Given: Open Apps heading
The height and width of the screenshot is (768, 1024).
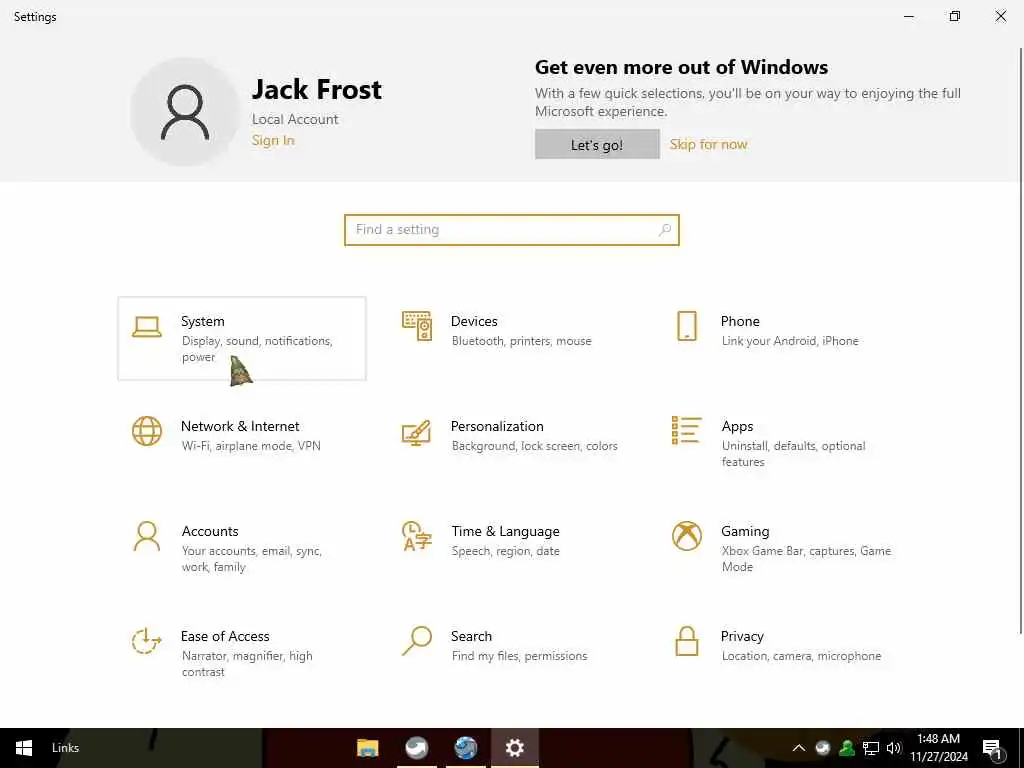Looking at the screenshot, I should [x=737, y=426].
